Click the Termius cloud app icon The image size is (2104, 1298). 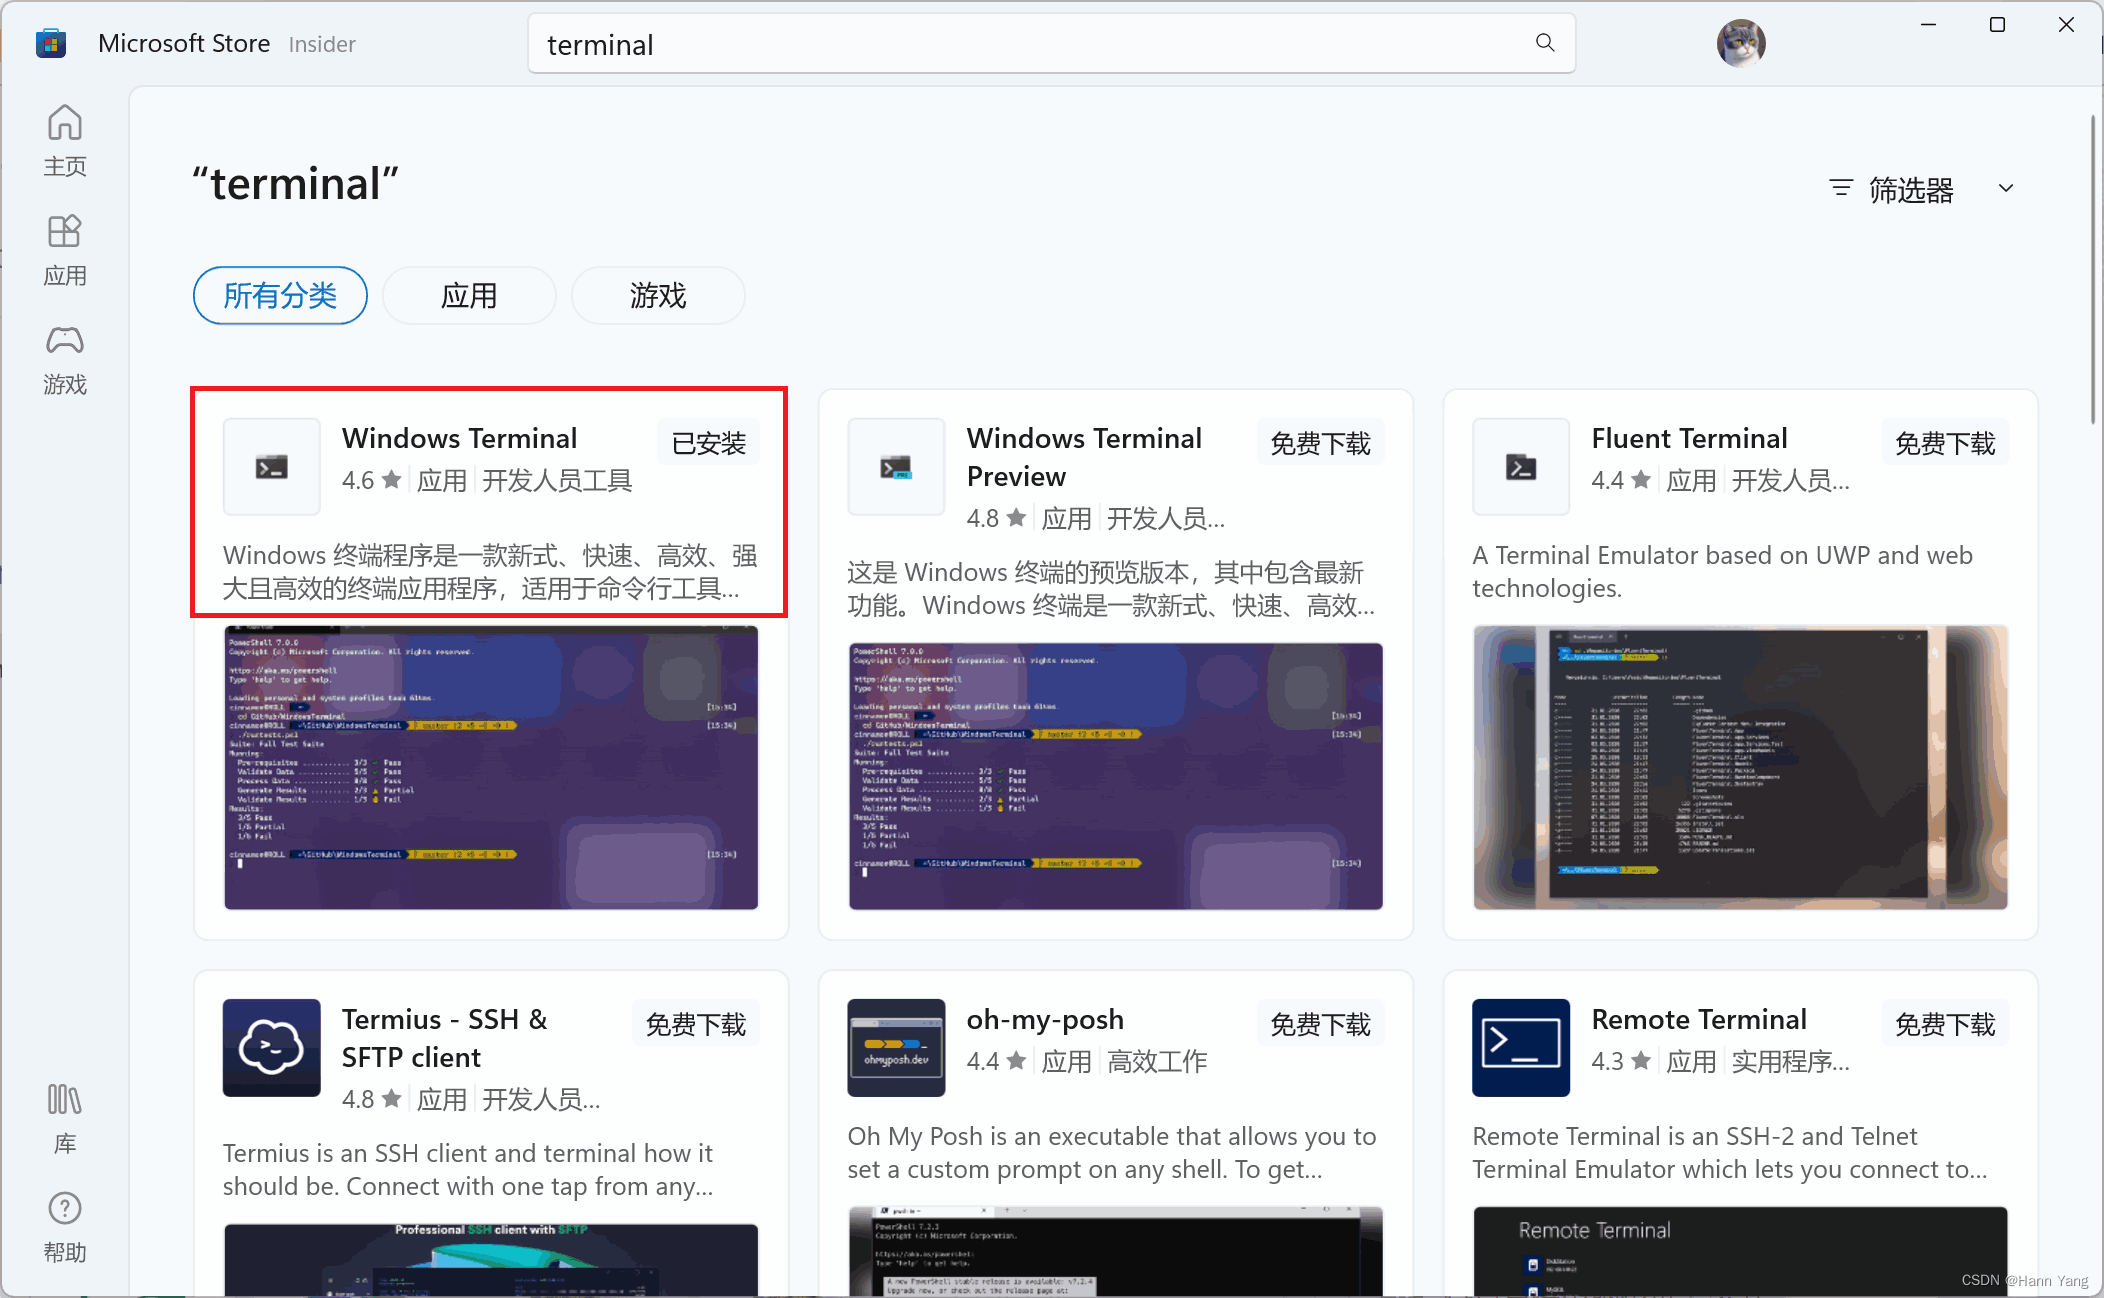[x=272, y=1048]
